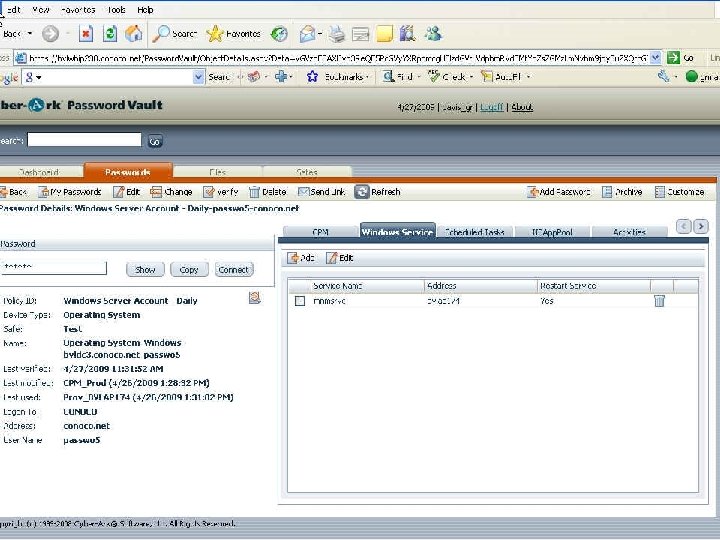Click the Show password button
The image size is (720, 540).
click(x=145, y=270)
